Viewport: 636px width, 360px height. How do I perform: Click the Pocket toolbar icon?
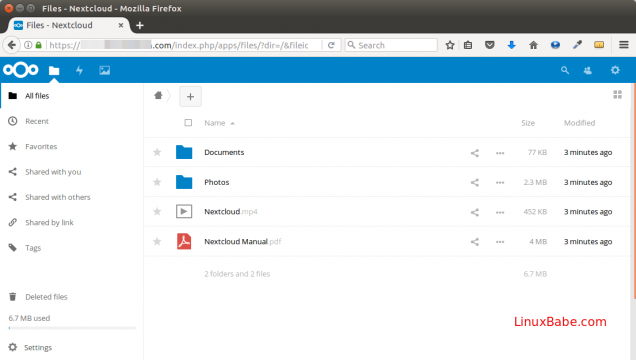pos(490,45)
